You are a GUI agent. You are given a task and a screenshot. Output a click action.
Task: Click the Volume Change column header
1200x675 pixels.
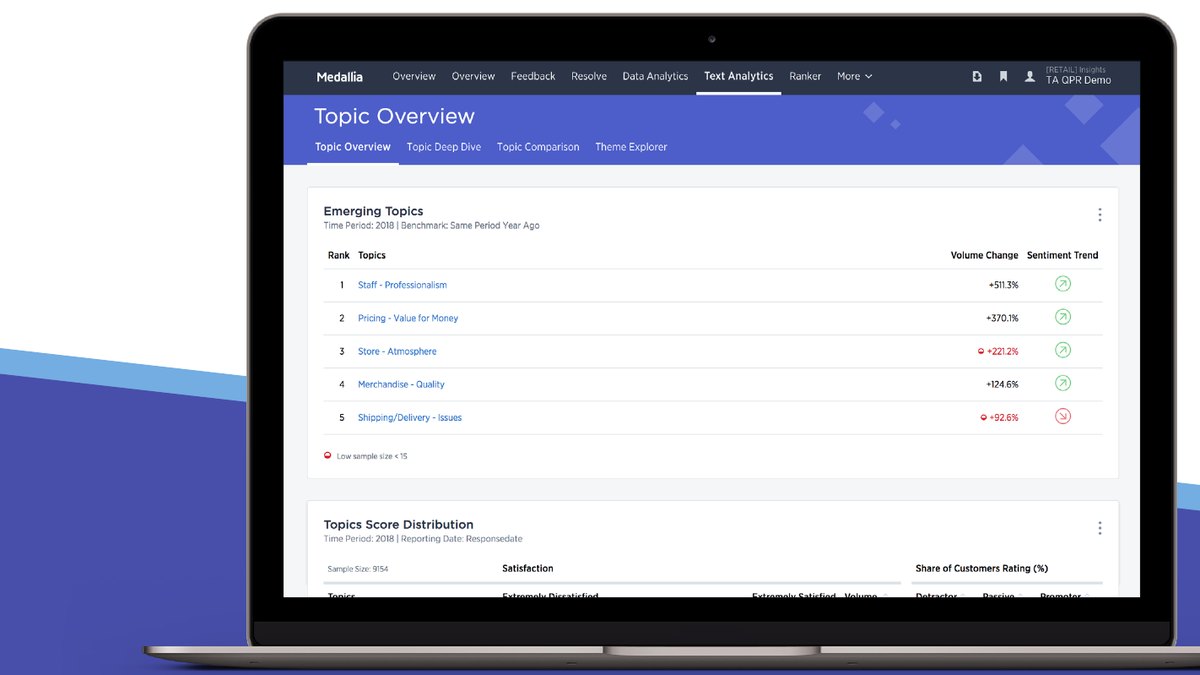984,255
